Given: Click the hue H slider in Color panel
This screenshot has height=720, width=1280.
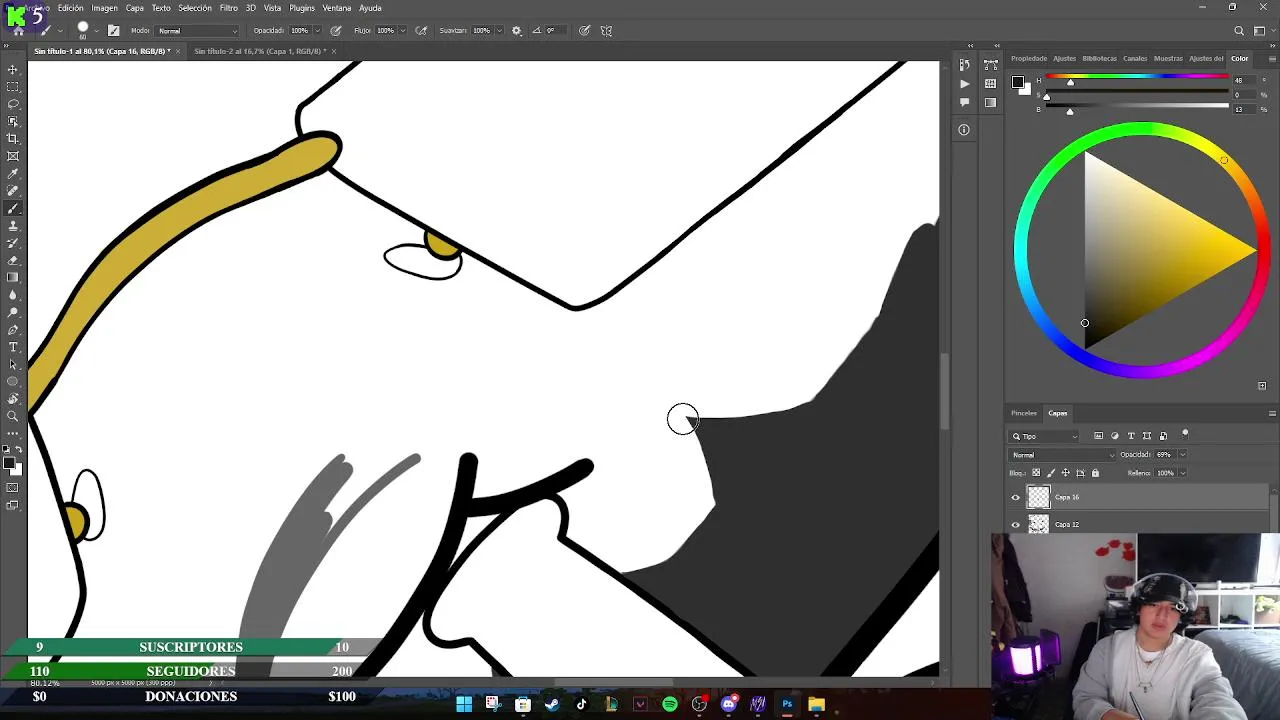Looking at the screenshot, I should coord(1137,80).
